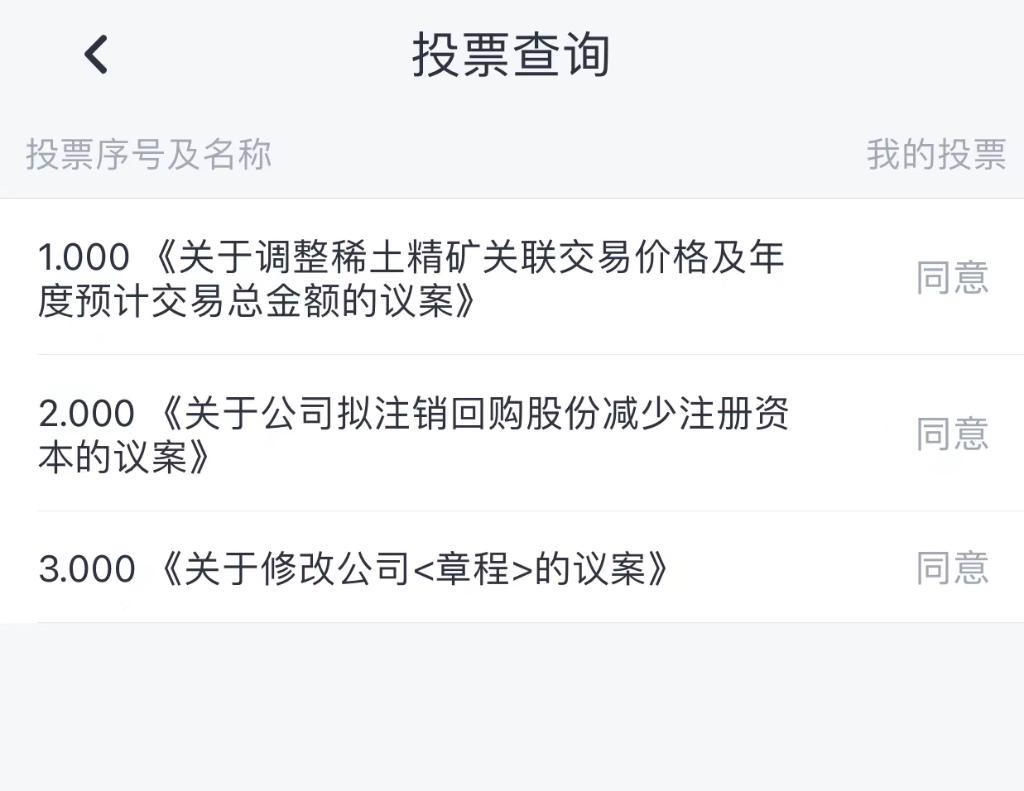Viewport: 1024px width, 791px height.
Task: Click 同意 vote status for proposal 2.000
Action: 952,434
